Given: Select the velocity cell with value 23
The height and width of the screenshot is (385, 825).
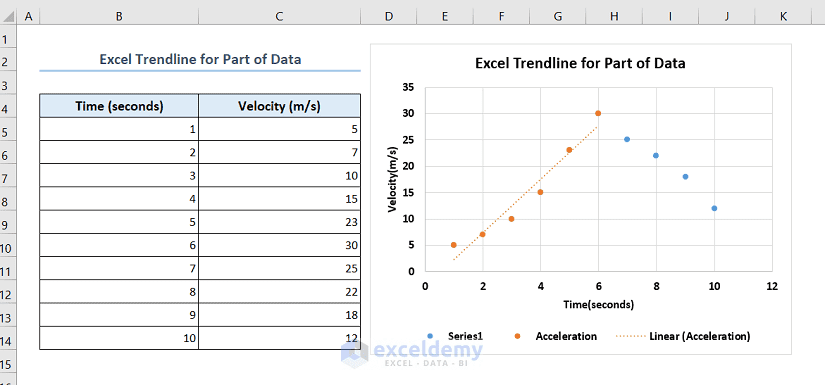Looking at the screenshot, I should (279, 222).
